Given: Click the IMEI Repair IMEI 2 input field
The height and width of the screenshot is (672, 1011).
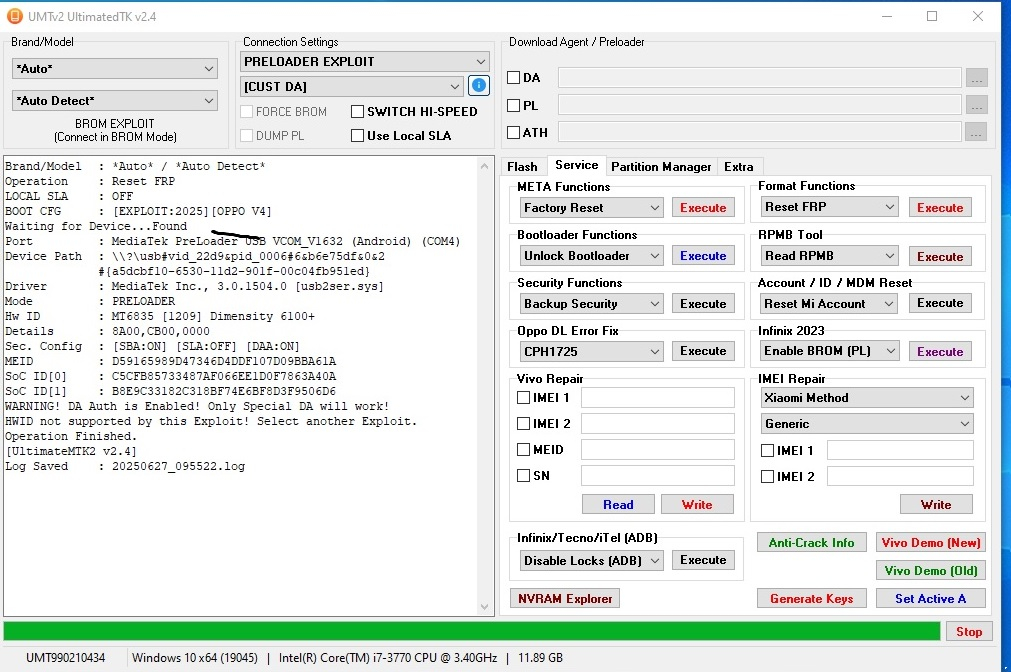Looking at the screenshot, I should [x=900, y=477].
